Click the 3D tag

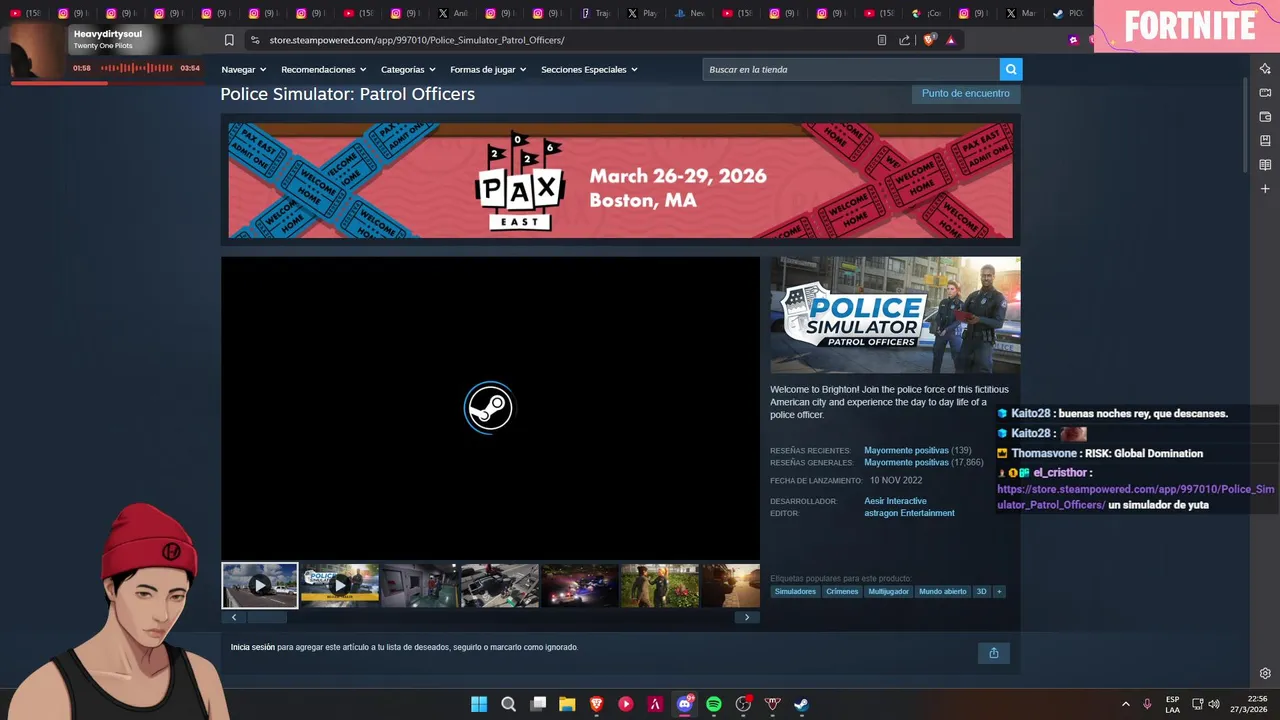click(x=981, y=592)
